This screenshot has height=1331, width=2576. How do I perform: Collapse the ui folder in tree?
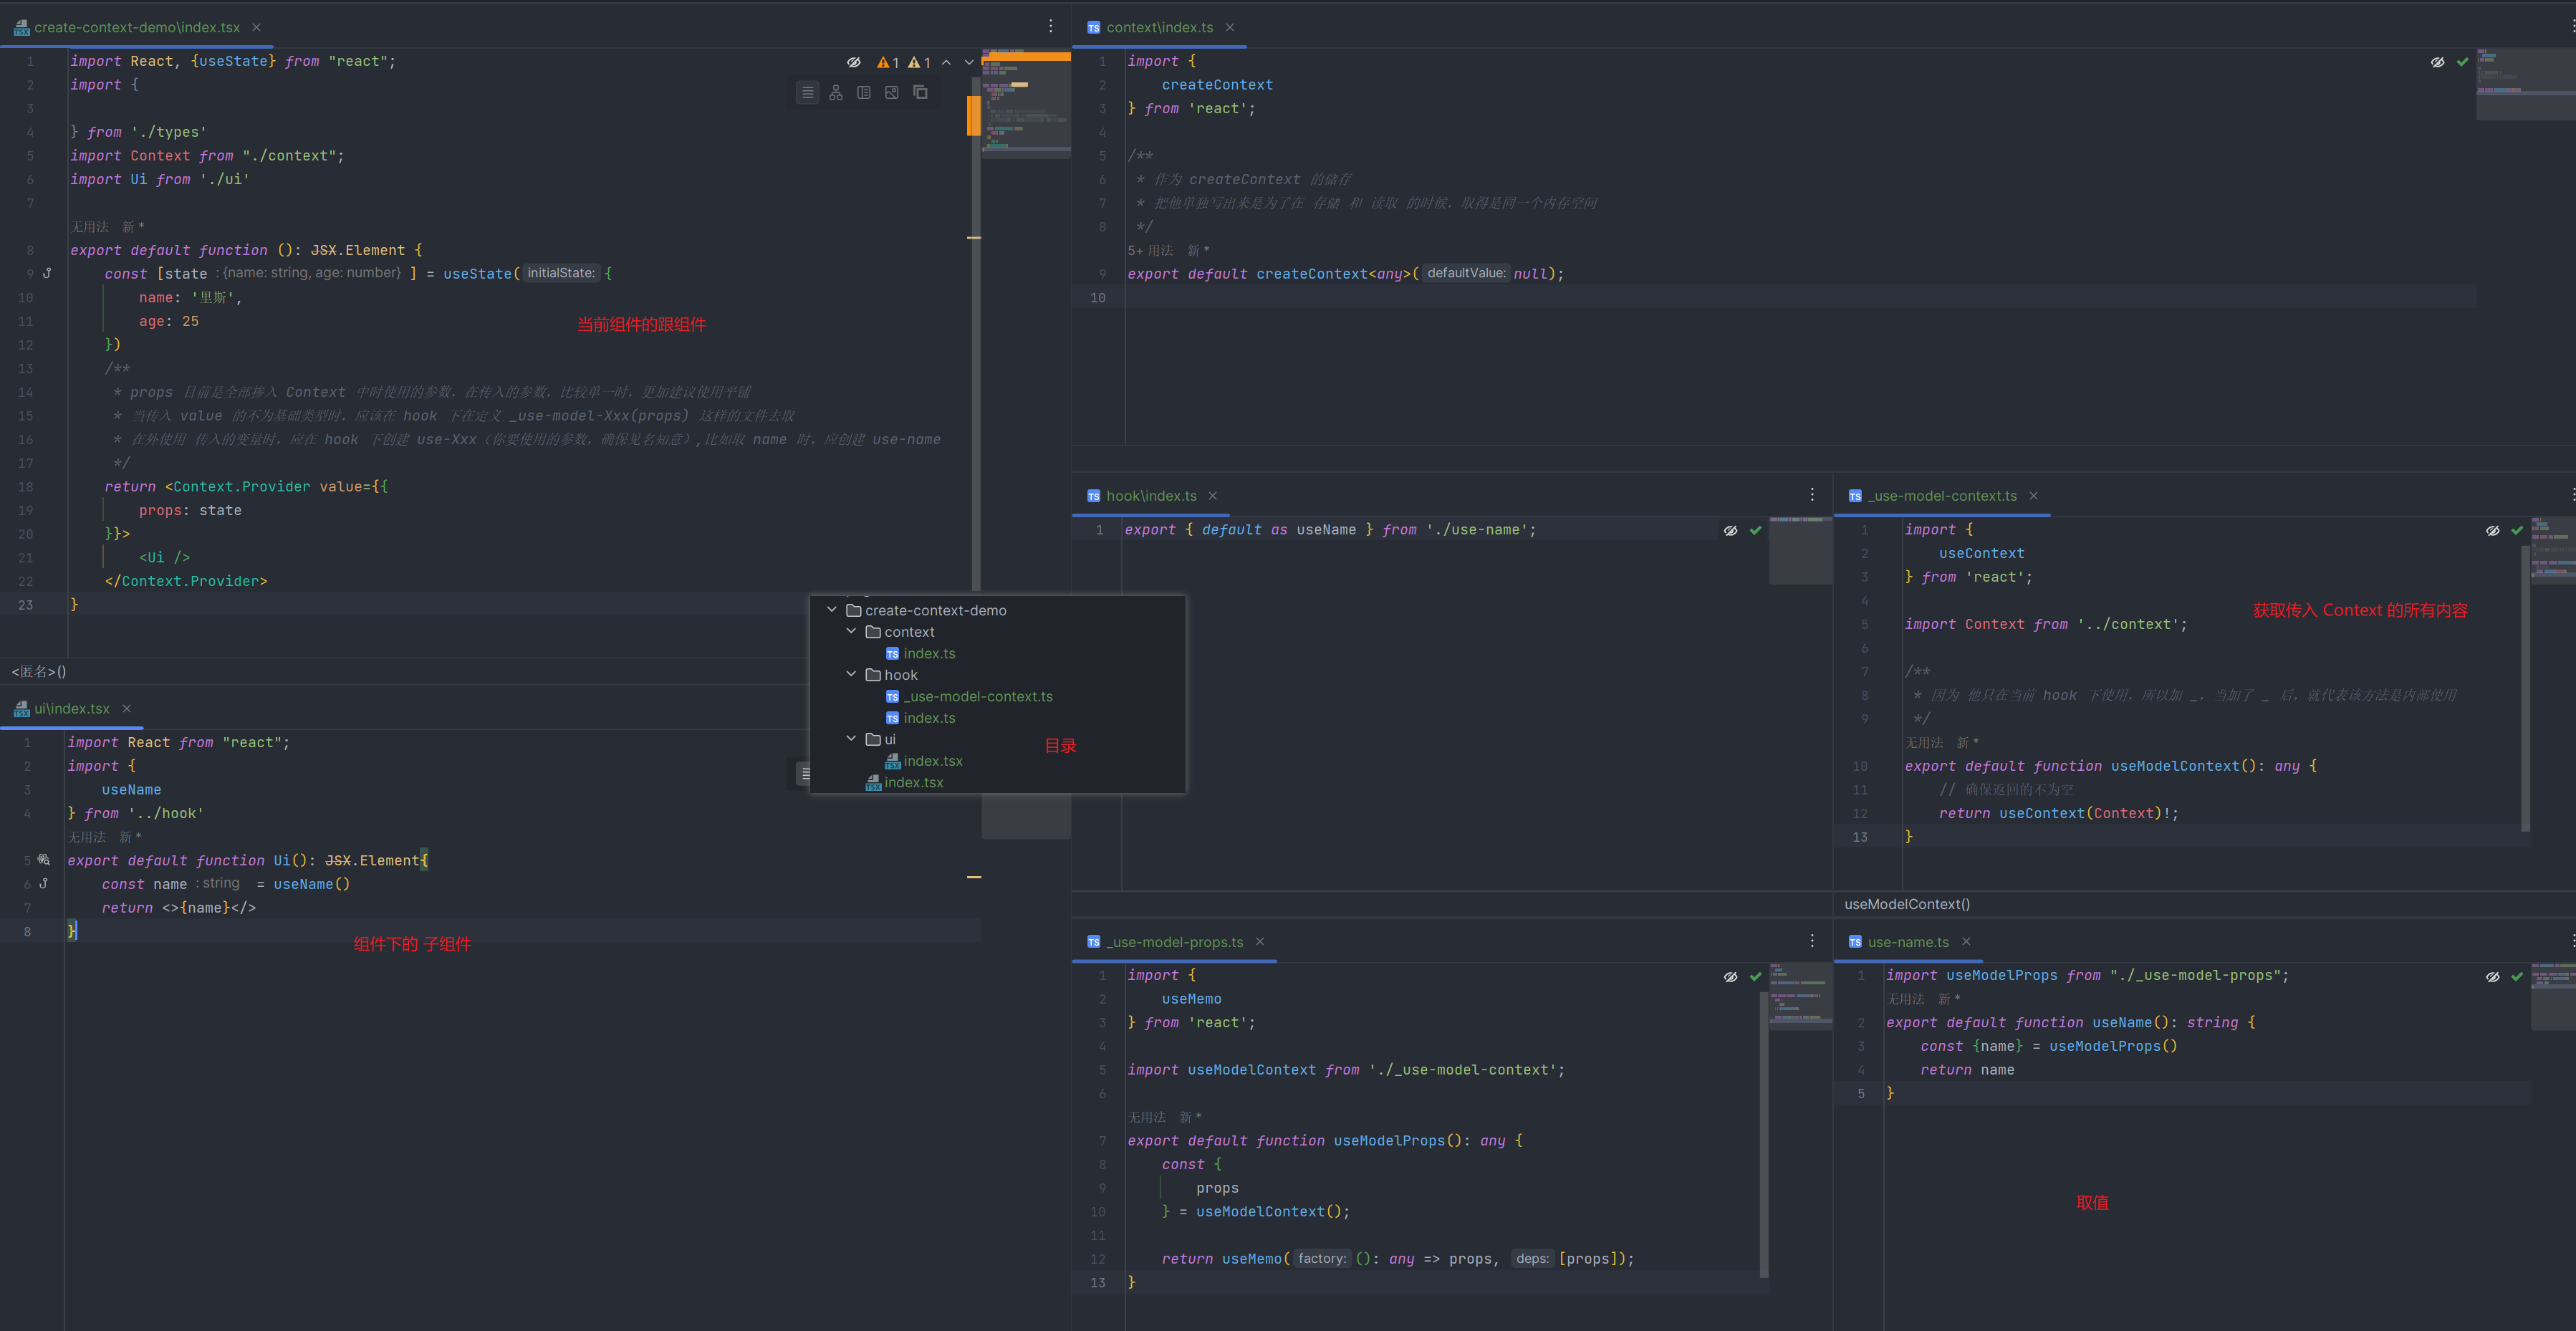point(852,739)
